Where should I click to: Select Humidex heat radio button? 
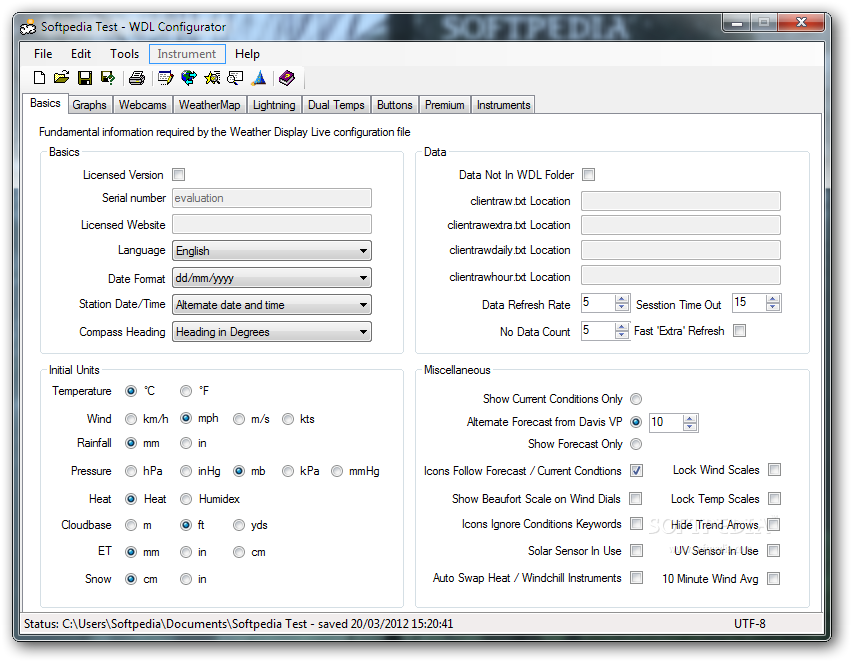click(186, 498)
